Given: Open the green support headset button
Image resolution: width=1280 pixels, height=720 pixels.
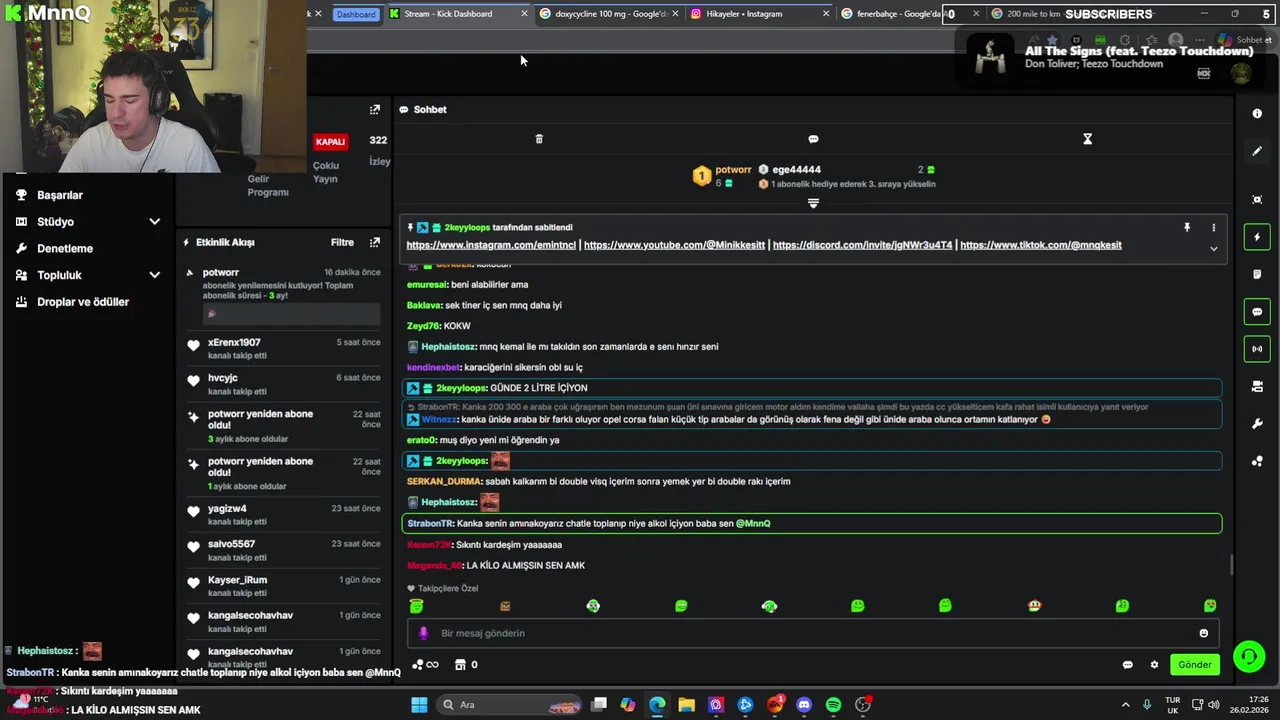Looking at the screenshot, I should 1249,657.
